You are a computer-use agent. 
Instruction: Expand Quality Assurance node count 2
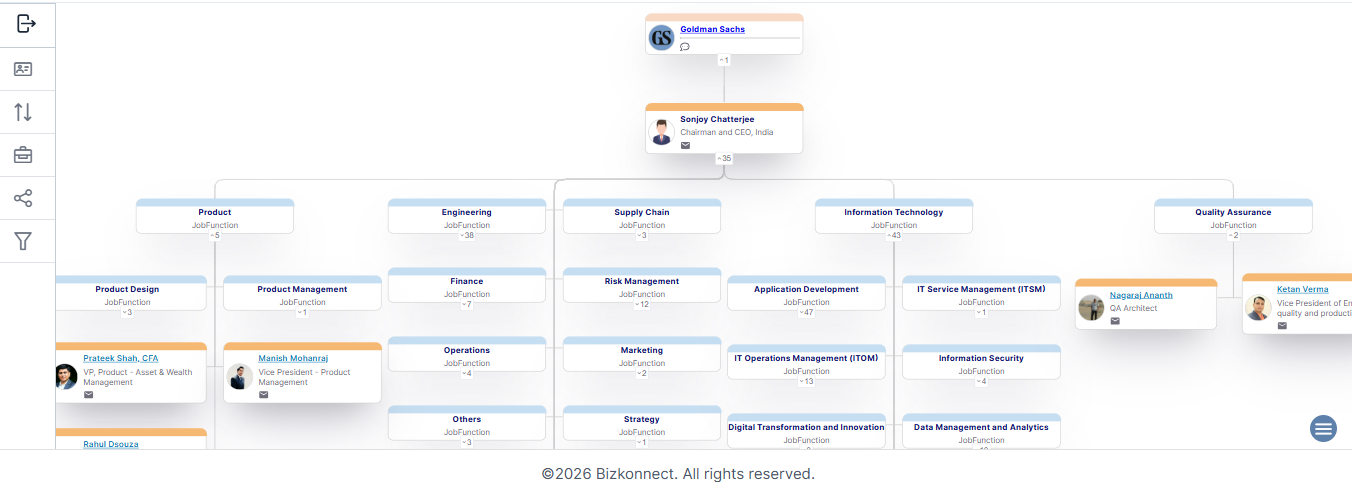point(1233,235)
